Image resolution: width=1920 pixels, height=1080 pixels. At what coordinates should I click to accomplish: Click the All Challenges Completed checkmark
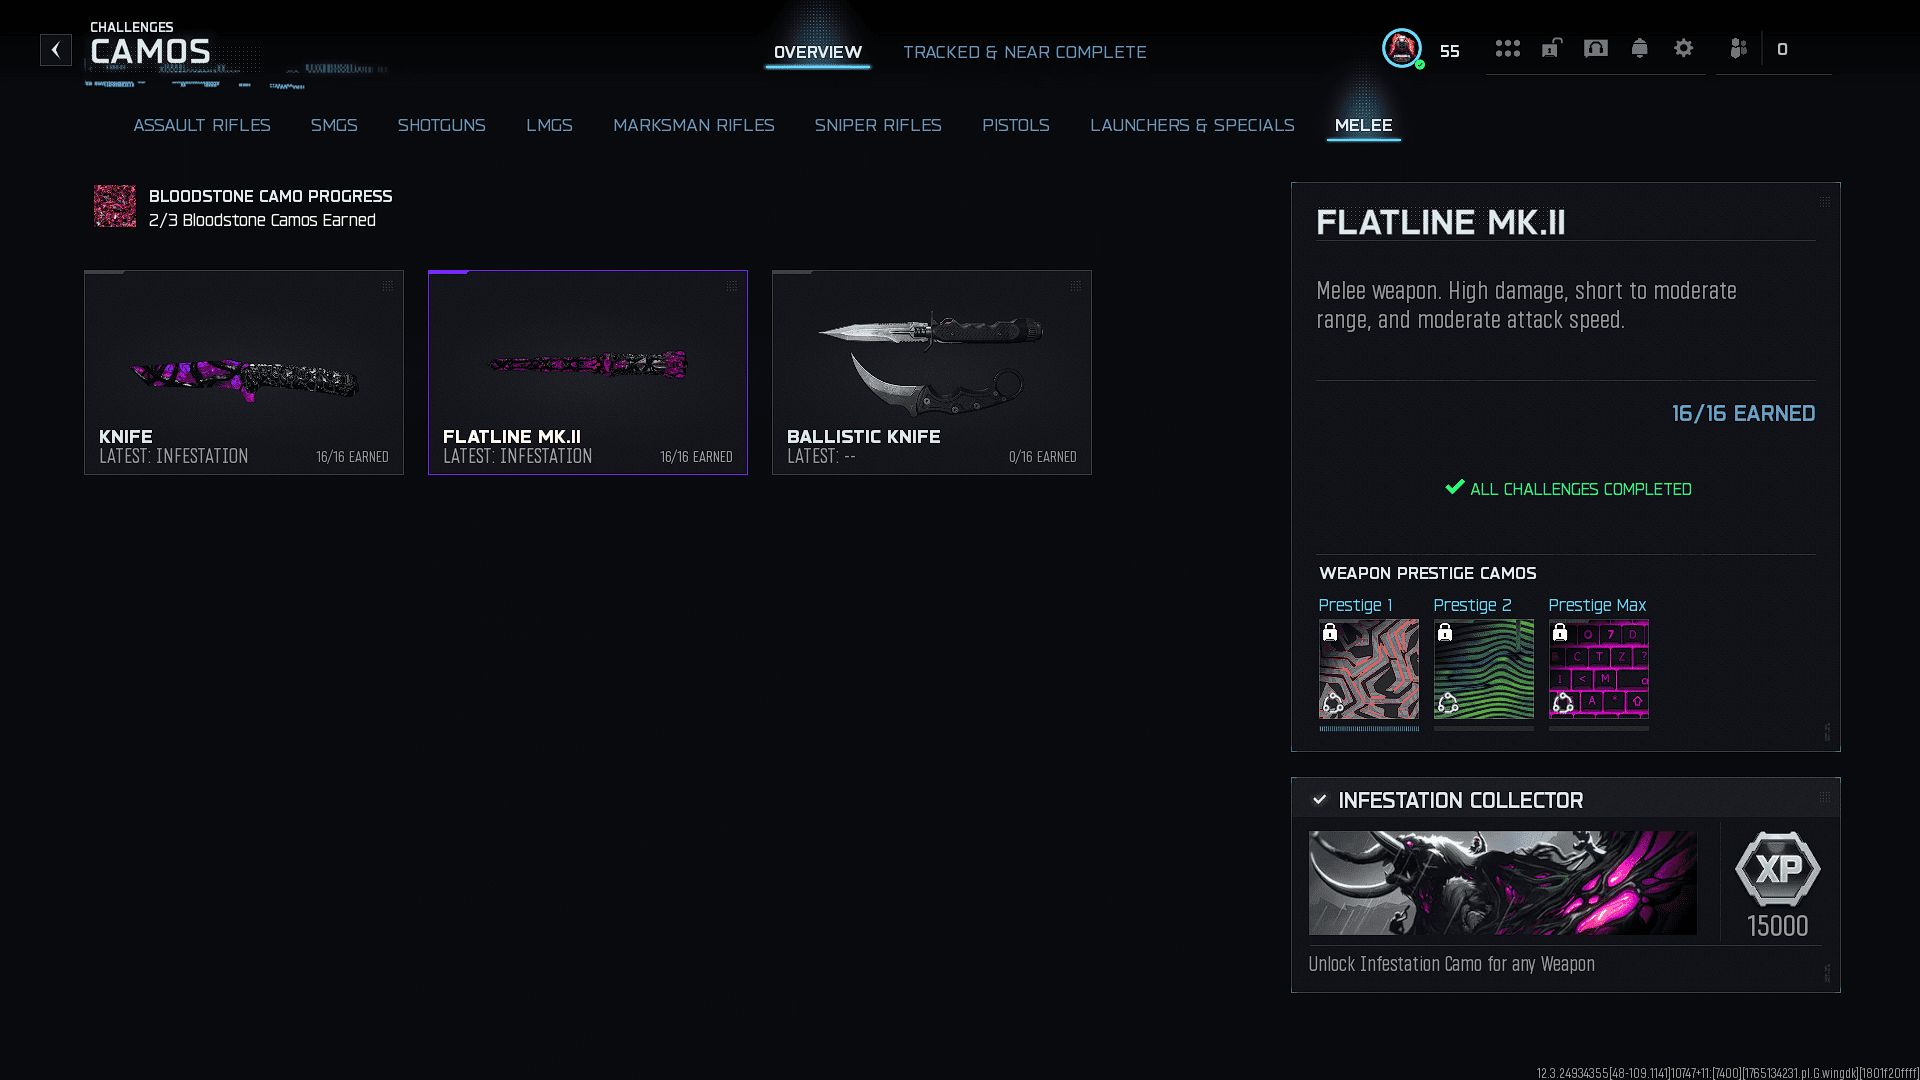pos(1455,488)
